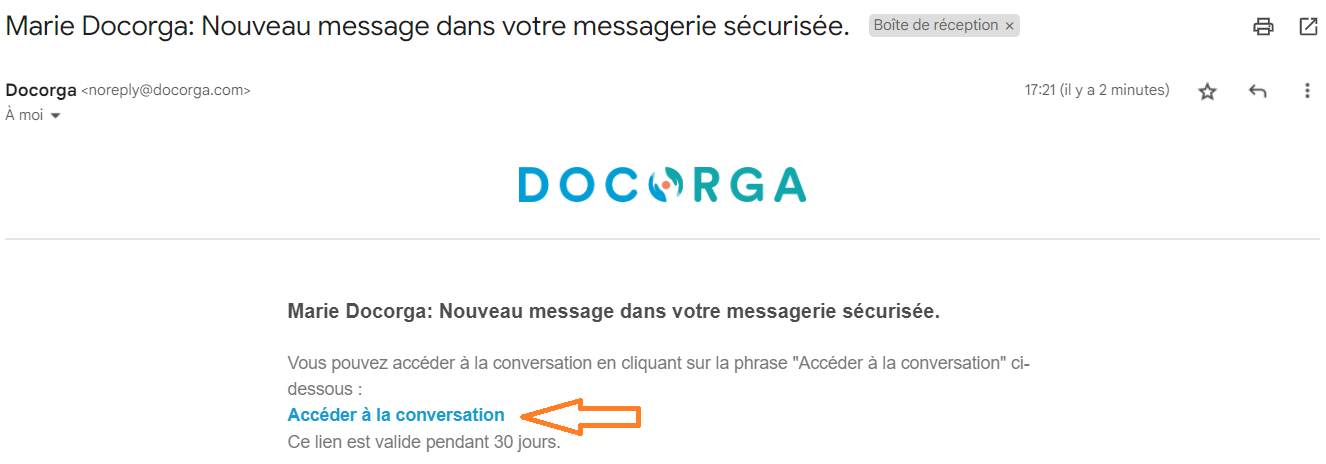
Task: Click the Docorga logo image
Action: click(662, 184)
